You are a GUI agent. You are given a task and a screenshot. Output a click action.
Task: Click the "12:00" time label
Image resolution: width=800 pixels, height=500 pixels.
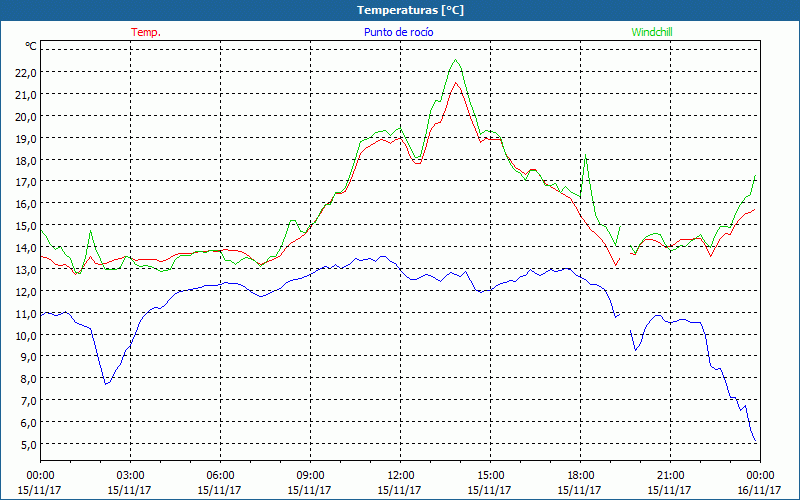[x=401, y=476]
